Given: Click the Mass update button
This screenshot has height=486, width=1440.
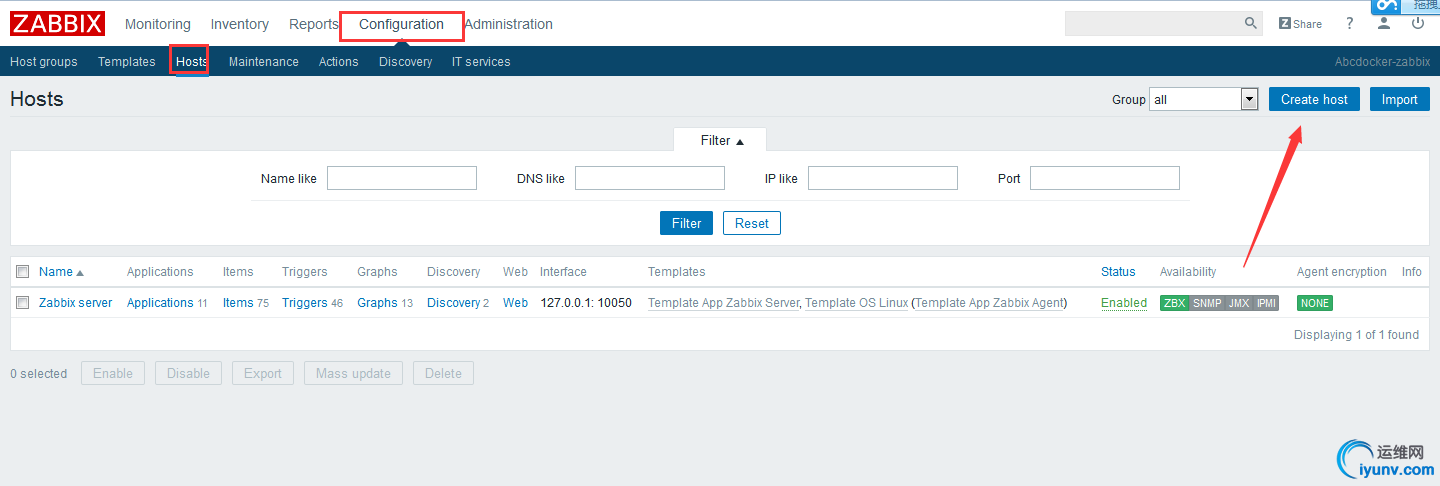Looking at the screenshot, I should click(x=353, y=373).
